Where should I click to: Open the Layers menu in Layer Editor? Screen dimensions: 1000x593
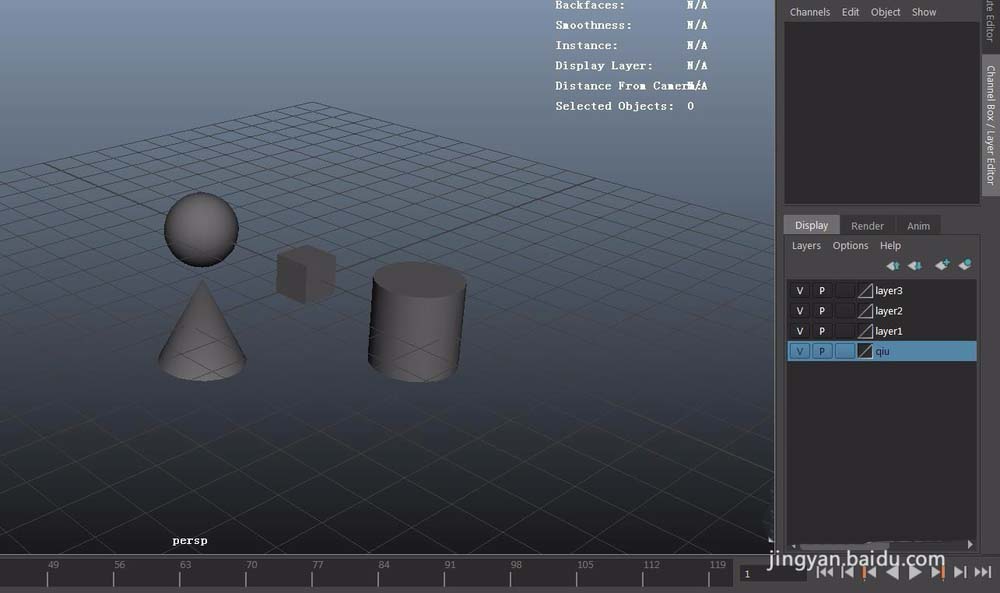click(806, 245)
